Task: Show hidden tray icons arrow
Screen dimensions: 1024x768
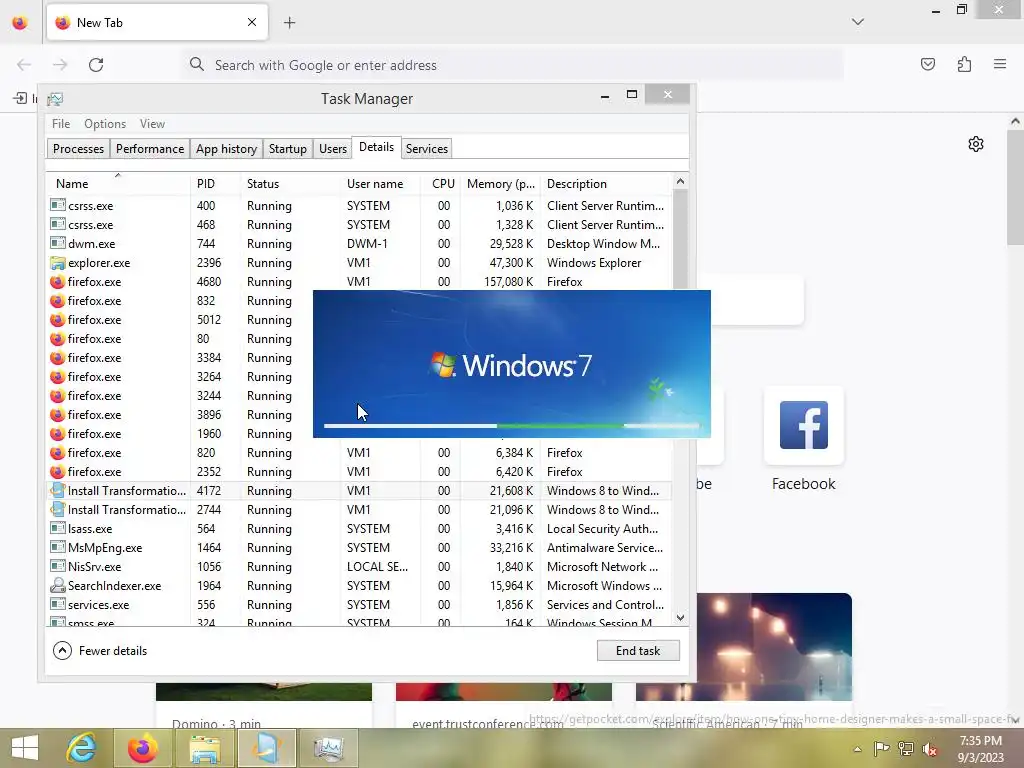Action: coord(857,749)
